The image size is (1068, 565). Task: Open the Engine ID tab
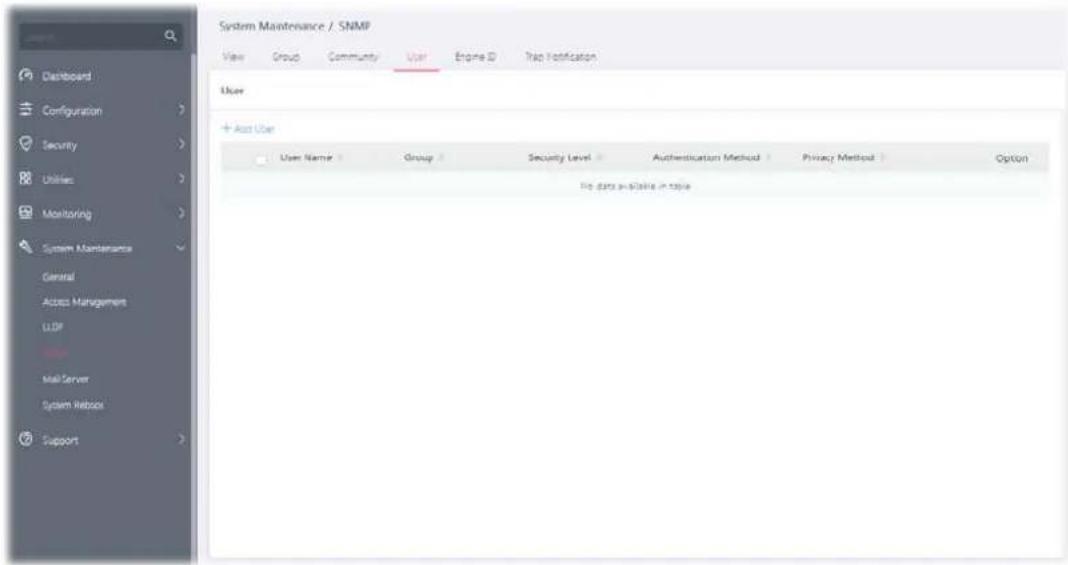(x=475, y=56)
